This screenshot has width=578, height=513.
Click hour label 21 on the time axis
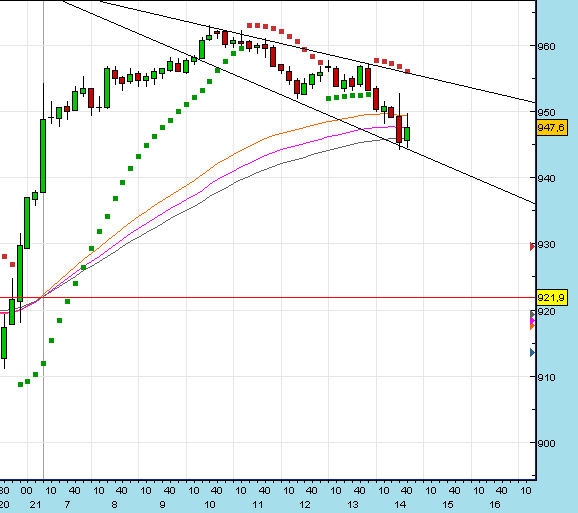tap(35, 505)
